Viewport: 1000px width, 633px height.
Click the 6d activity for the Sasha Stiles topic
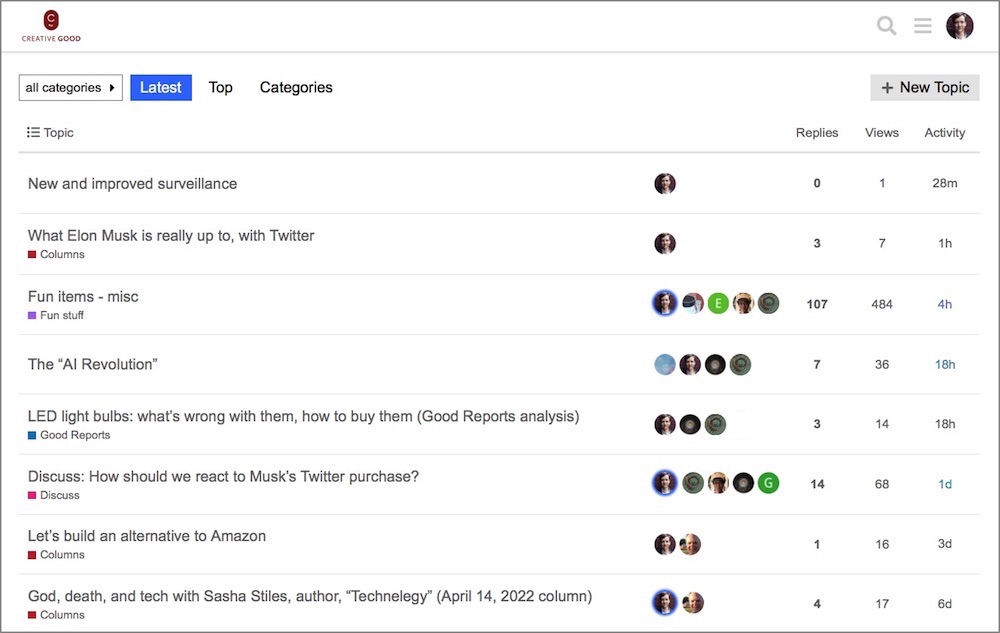click(x=945, y=604)
